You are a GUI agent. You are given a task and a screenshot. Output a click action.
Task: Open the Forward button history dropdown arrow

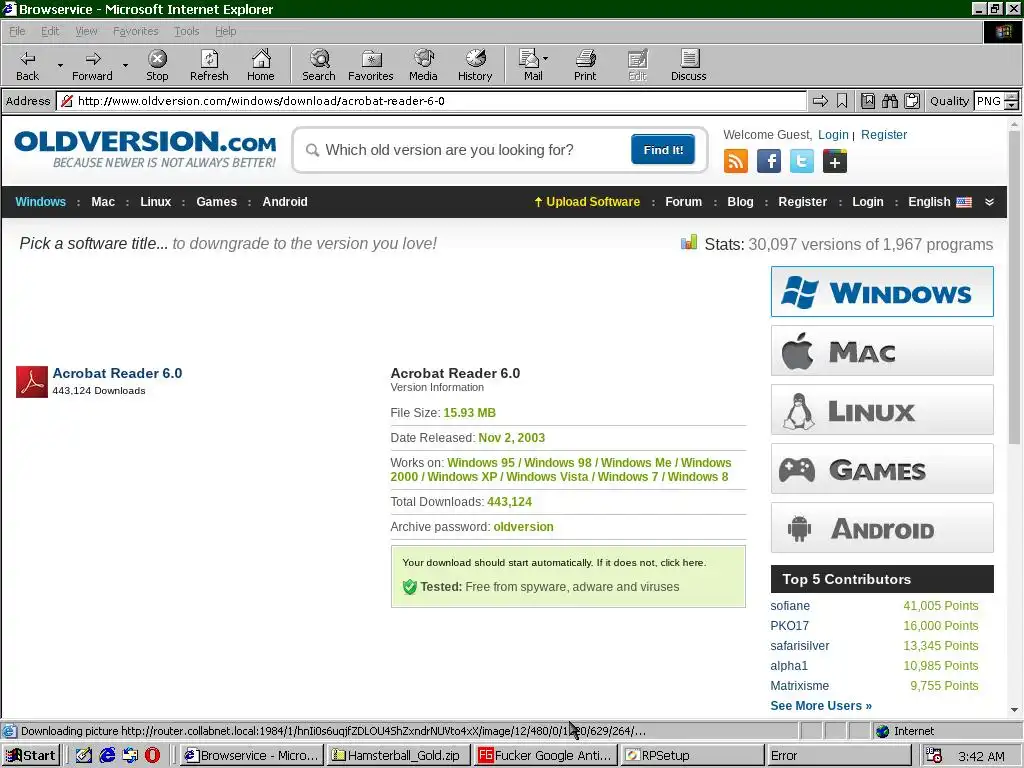pos(125,65)
